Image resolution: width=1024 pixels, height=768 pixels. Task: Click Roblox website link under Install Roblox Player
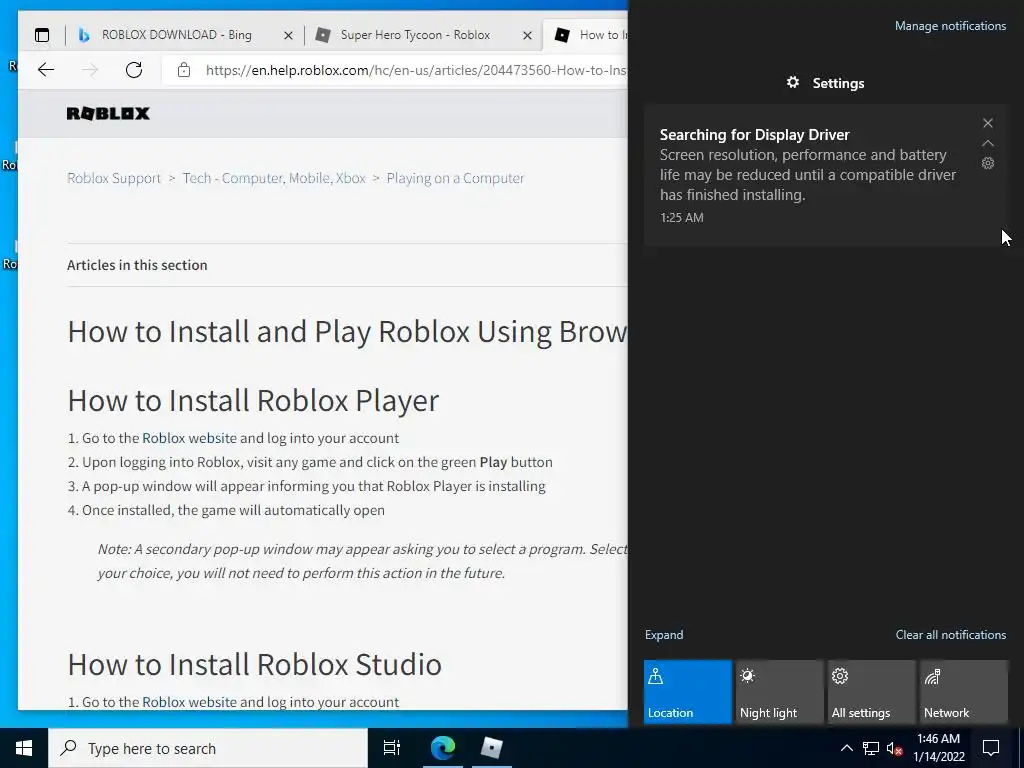[189, 438]
